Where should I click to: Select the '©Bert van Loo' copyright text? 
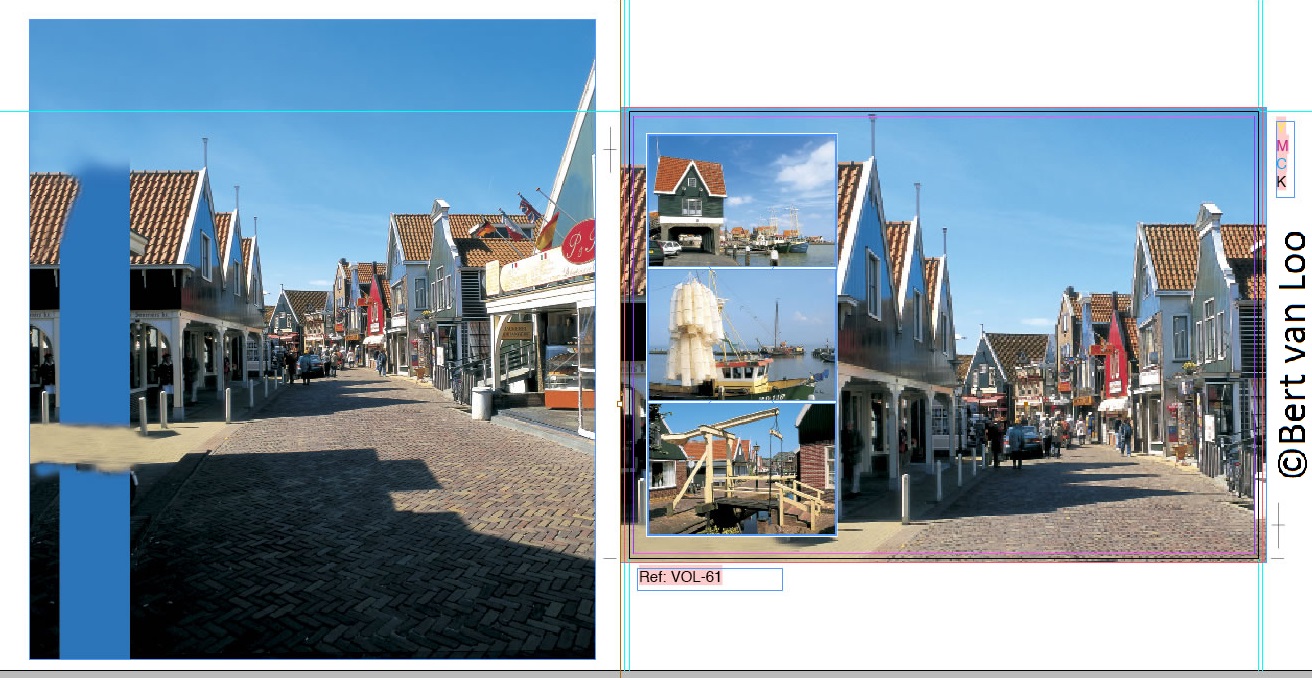point(1293,354)
